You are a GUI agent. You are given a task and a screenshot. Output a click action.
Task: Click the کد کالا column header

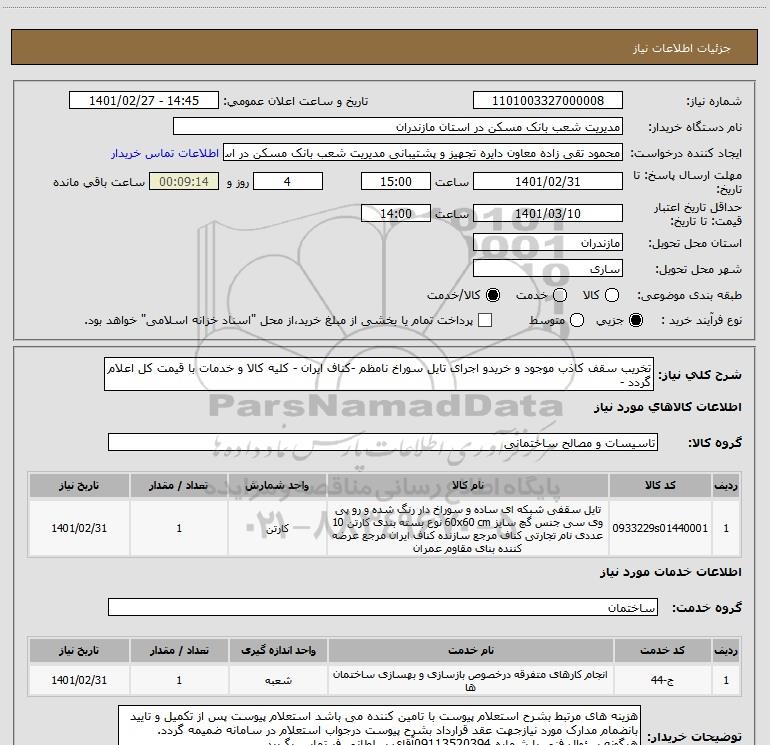(x=660, y=485)
